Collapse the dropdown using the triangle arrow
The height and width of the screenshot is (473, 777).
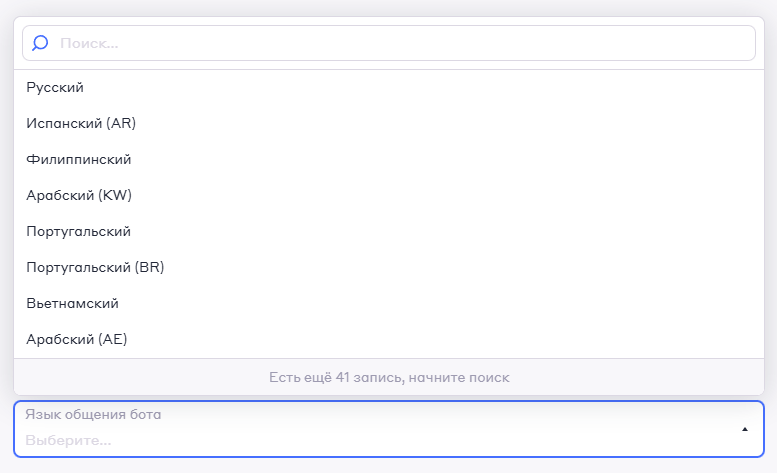click(x=744, y=429)
